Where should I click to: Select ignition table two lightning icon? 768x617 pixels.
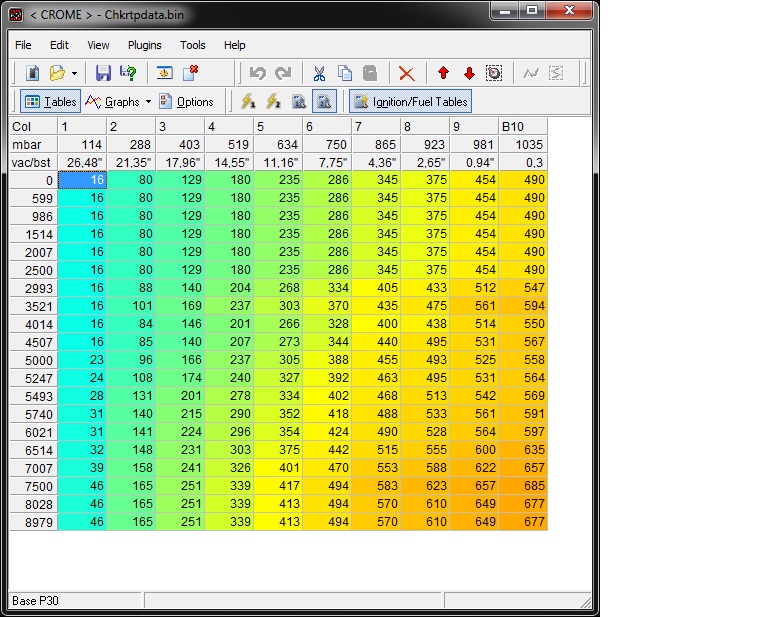pyautogui.click(x=273, y=101)
